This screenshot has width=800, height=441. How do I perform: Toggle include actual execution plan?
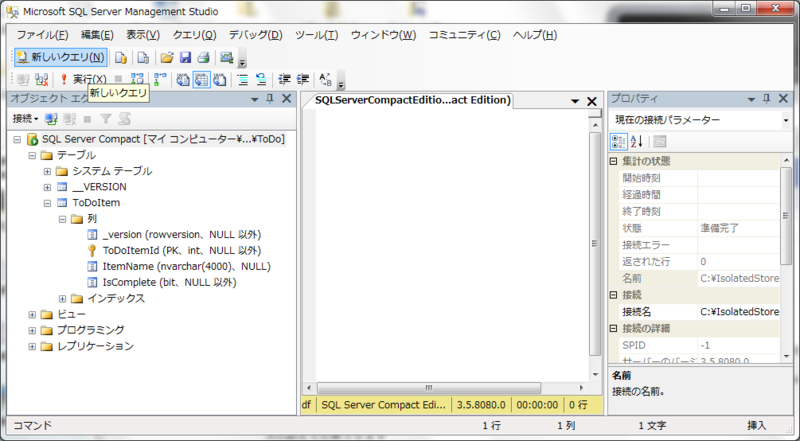tap(160, 79)
